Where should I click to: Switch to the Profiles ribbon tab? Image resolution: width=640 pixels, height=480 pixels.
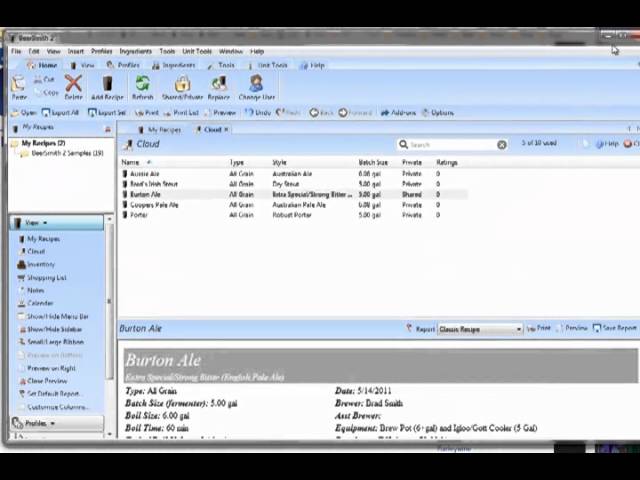pos(123,65)
